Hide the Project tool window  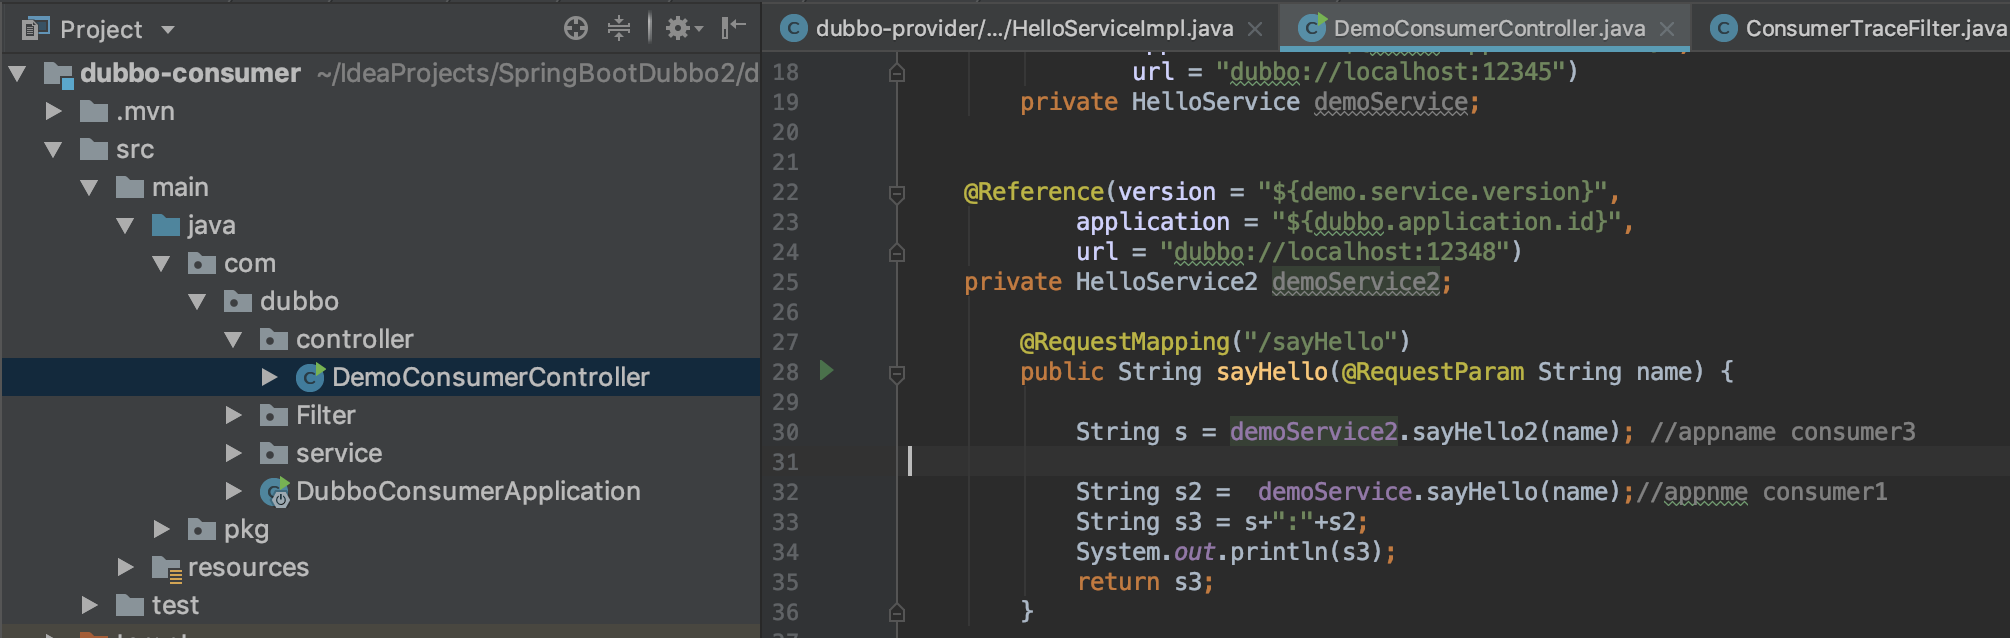[734, 27]
